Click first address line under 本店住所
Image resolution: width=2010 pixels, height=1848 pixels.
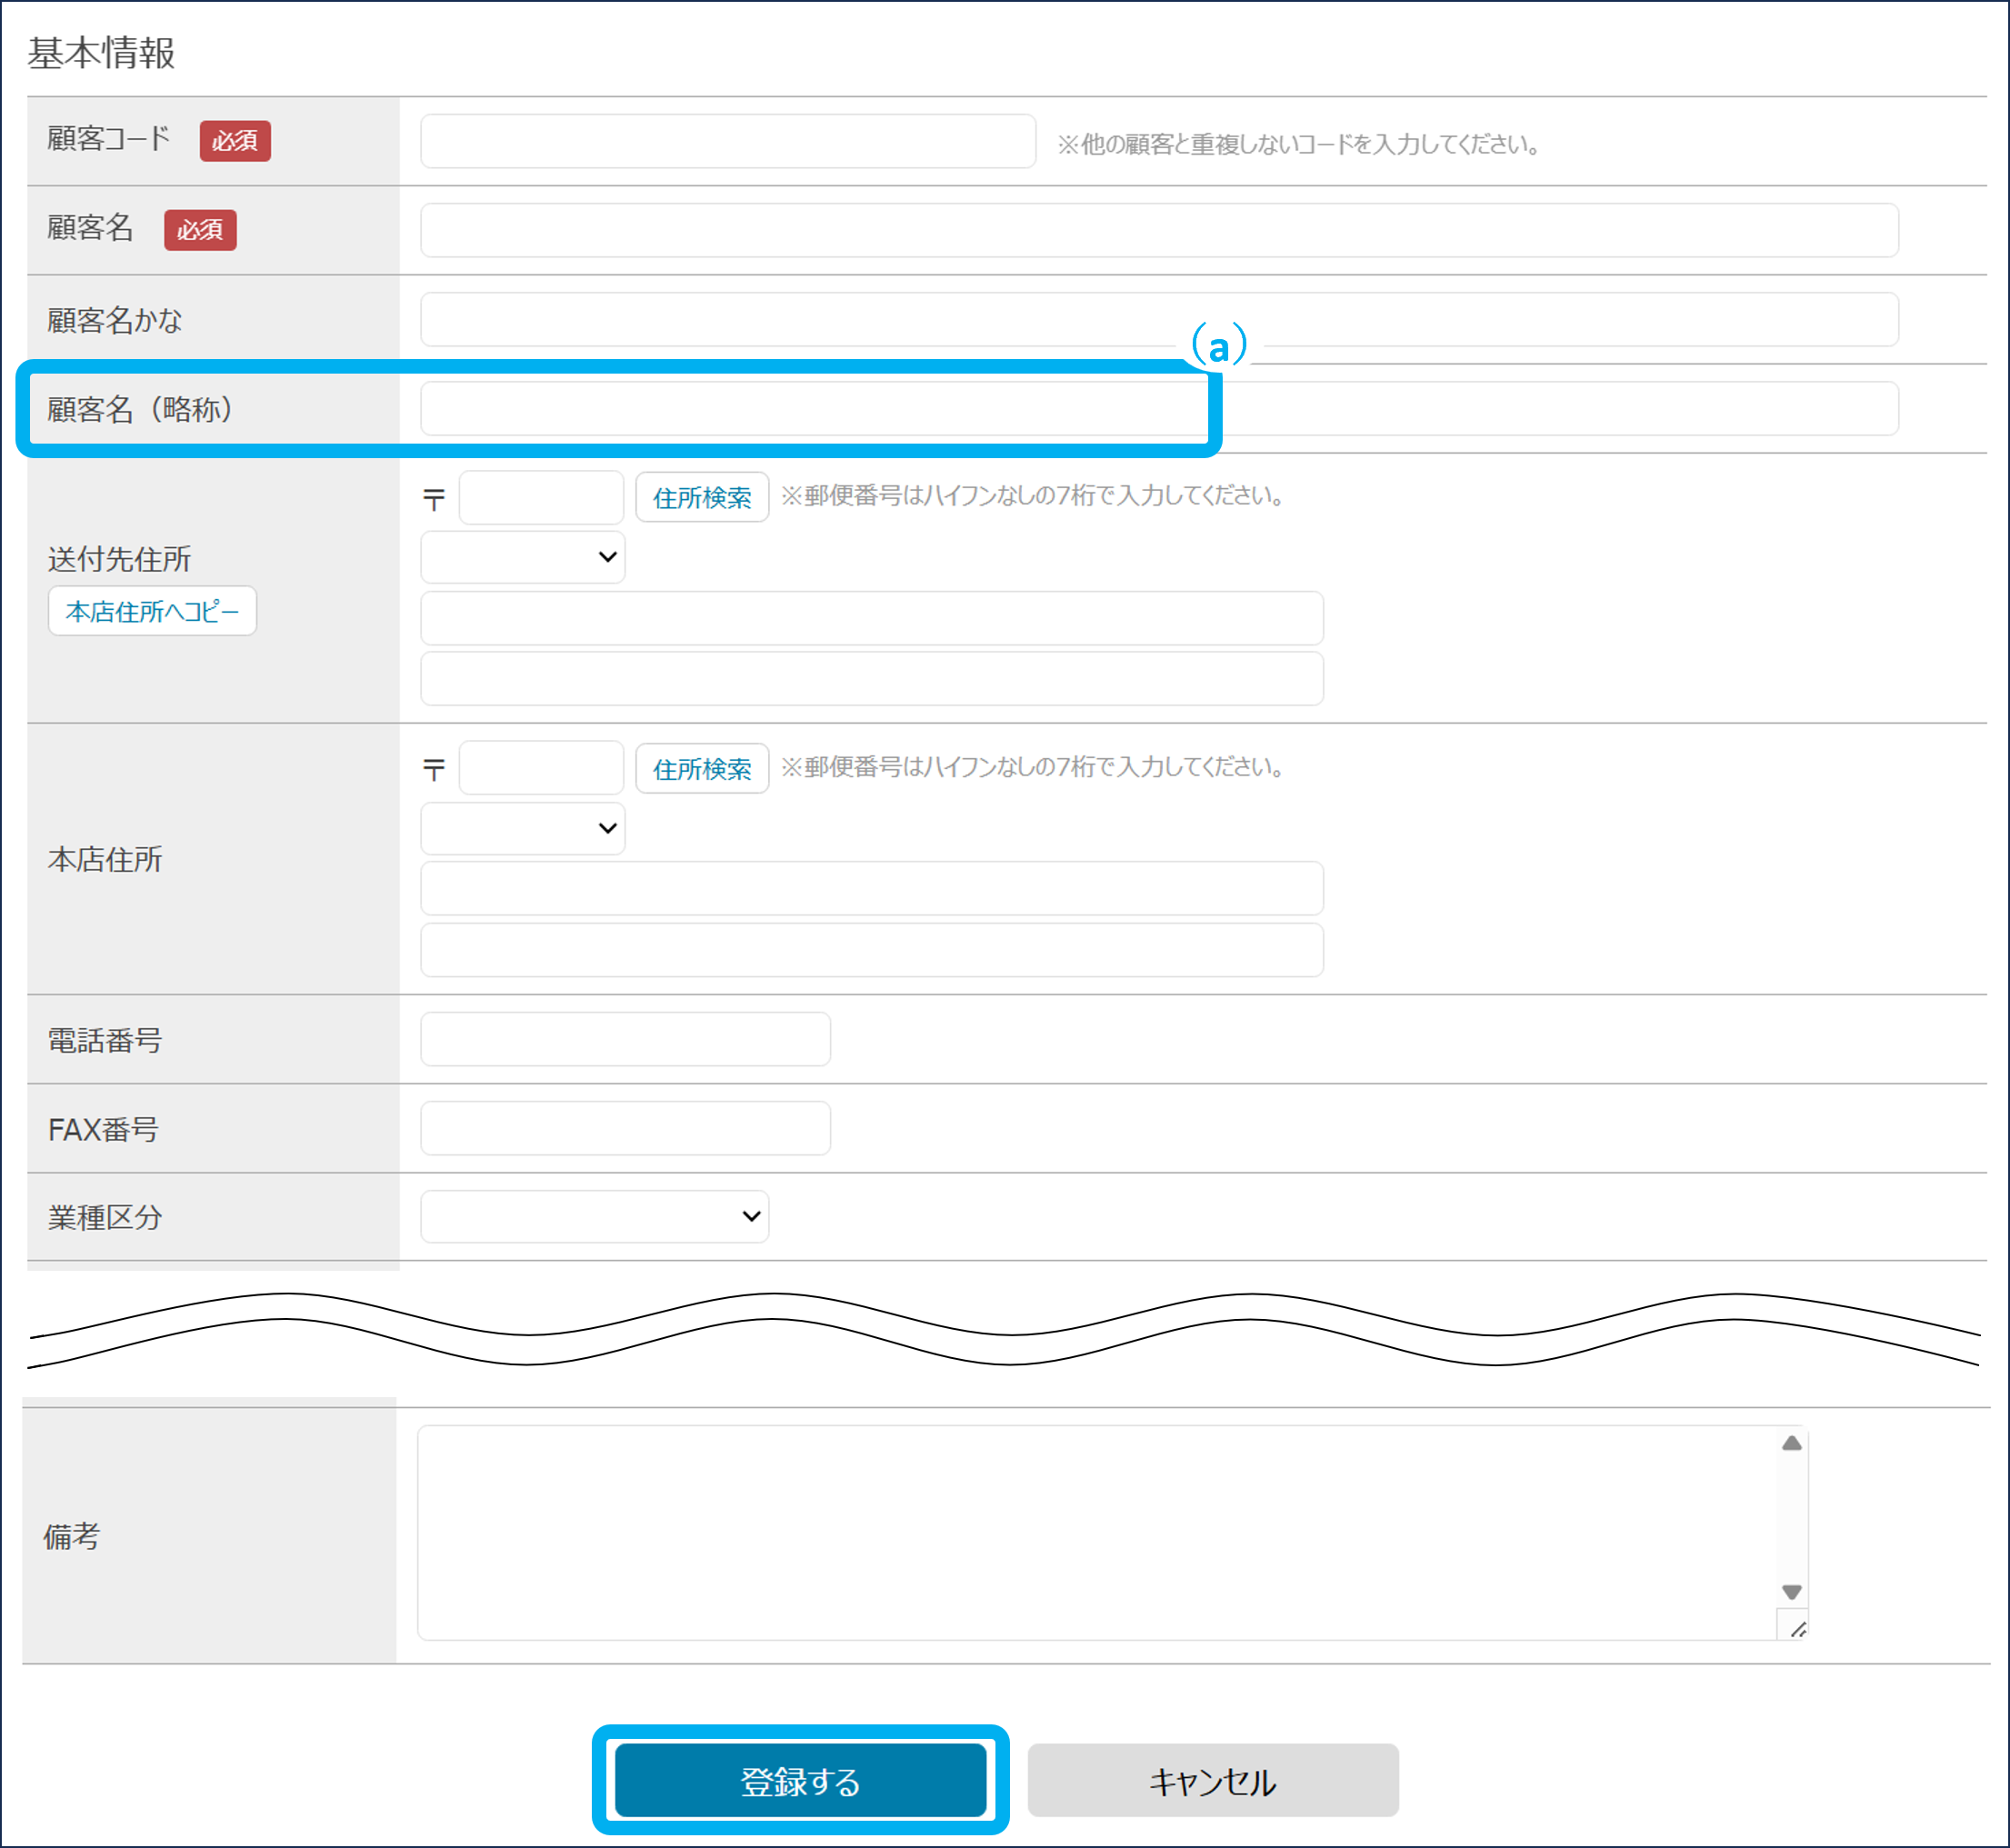[x=871, y=888]
